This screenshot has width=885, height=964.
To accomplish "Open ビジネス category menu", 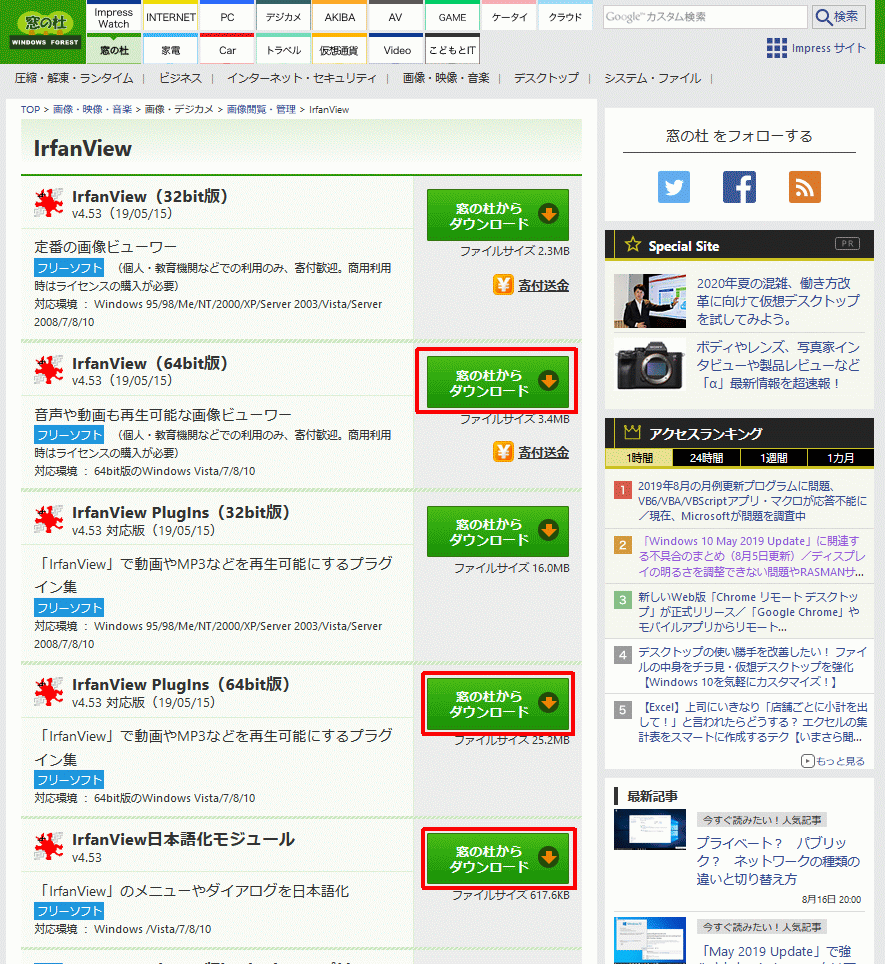I will click(x=180, y=78).
